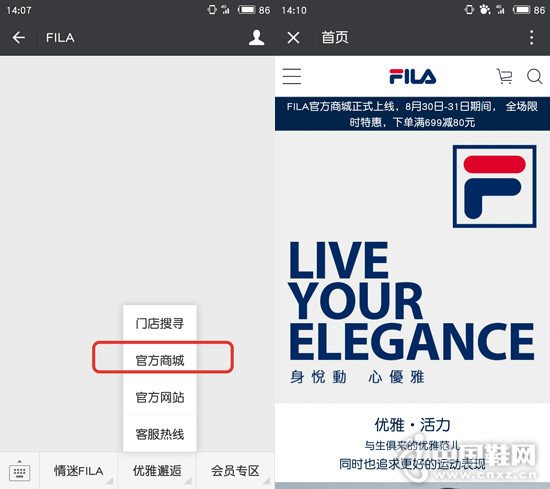The width and height of the screenshot is (550, 489).
Task: Switch to keyboard input icon
Action: (20, 471)
